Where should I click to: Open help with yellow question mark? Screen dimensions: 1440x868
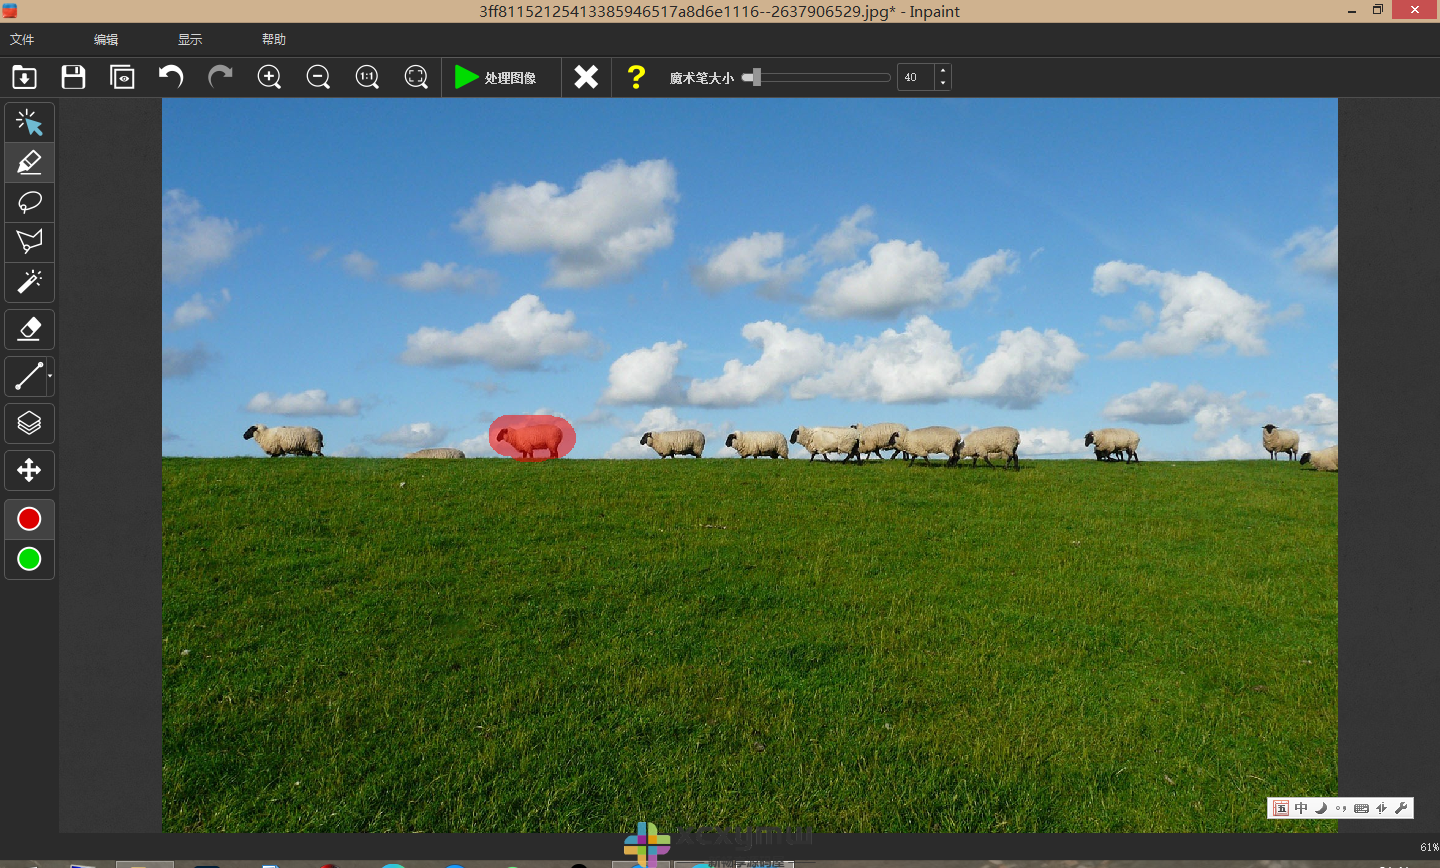tap(636, 77)
